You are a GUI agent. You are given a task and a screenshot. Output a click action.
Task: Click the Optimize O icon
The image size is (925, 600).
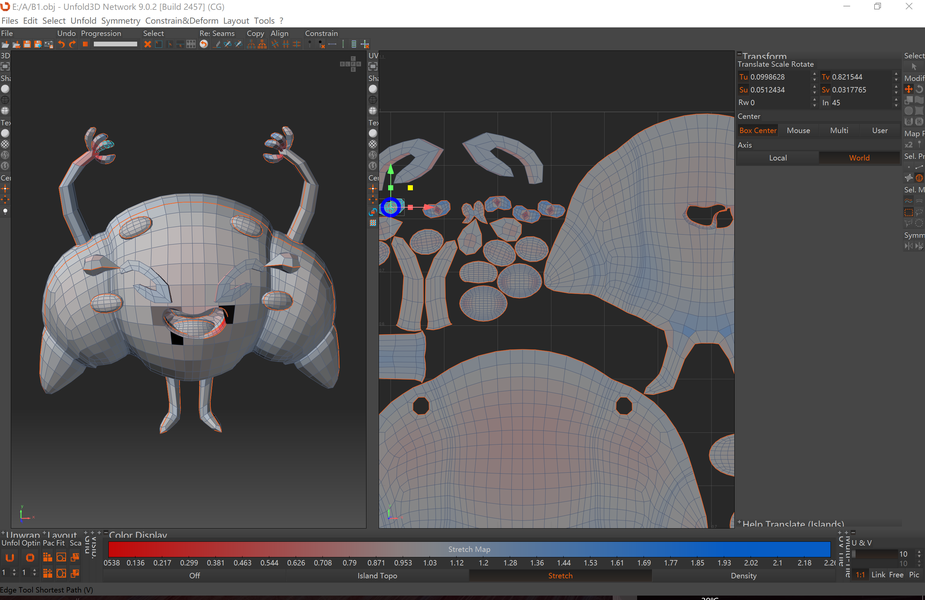click(x=29, y=558)
